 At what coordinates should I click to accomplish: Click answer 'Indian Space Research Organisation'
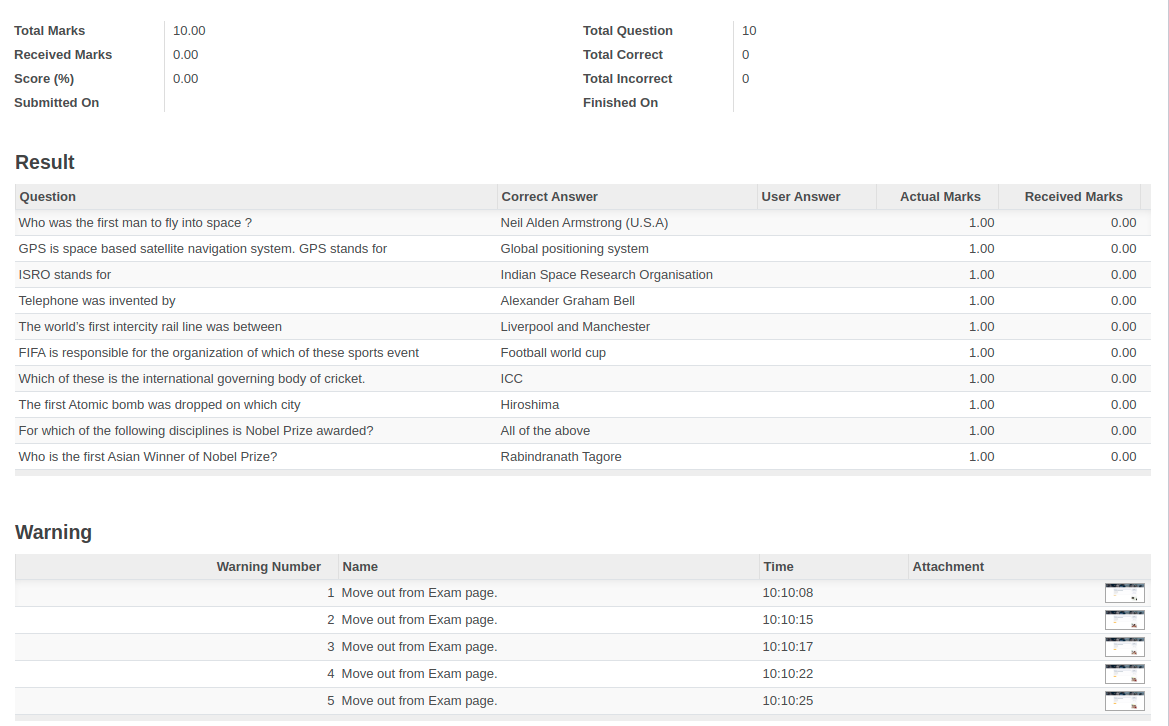pyautogui.click(x=607, y=275)
